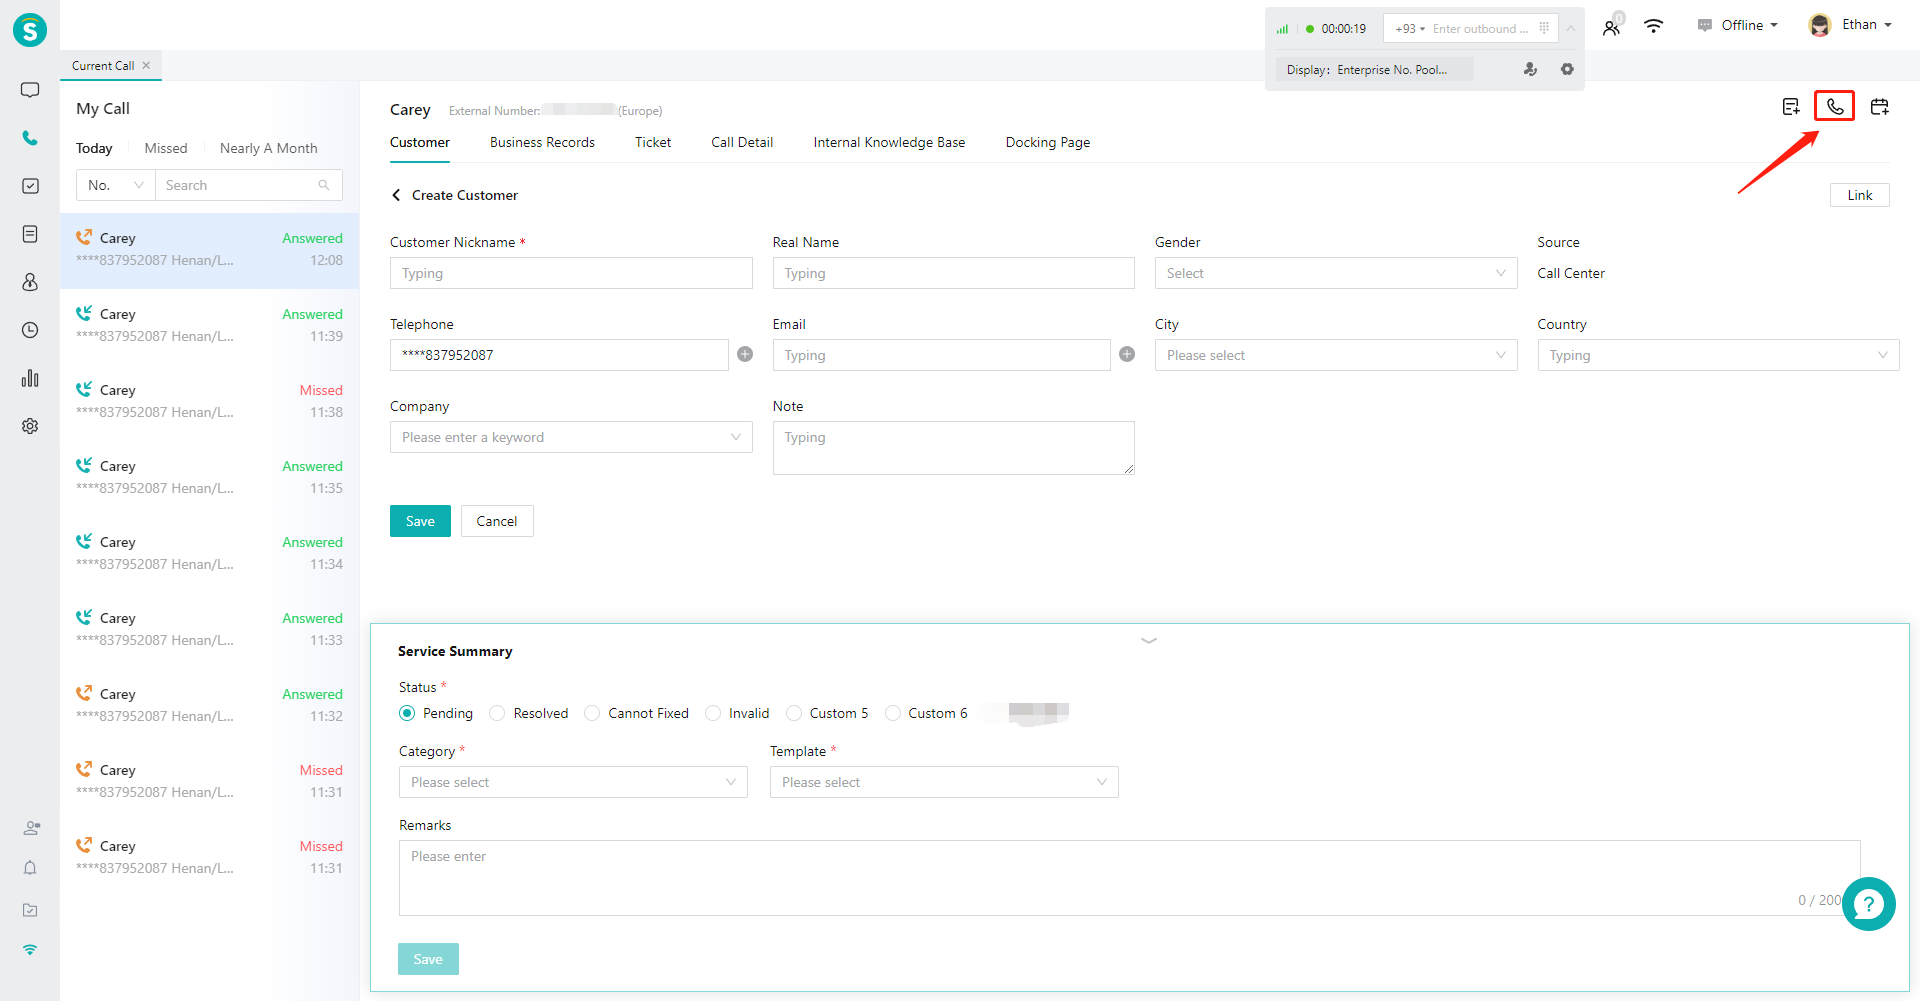Click the notification bell icon
The image size is (1920, 1001).
30,868
